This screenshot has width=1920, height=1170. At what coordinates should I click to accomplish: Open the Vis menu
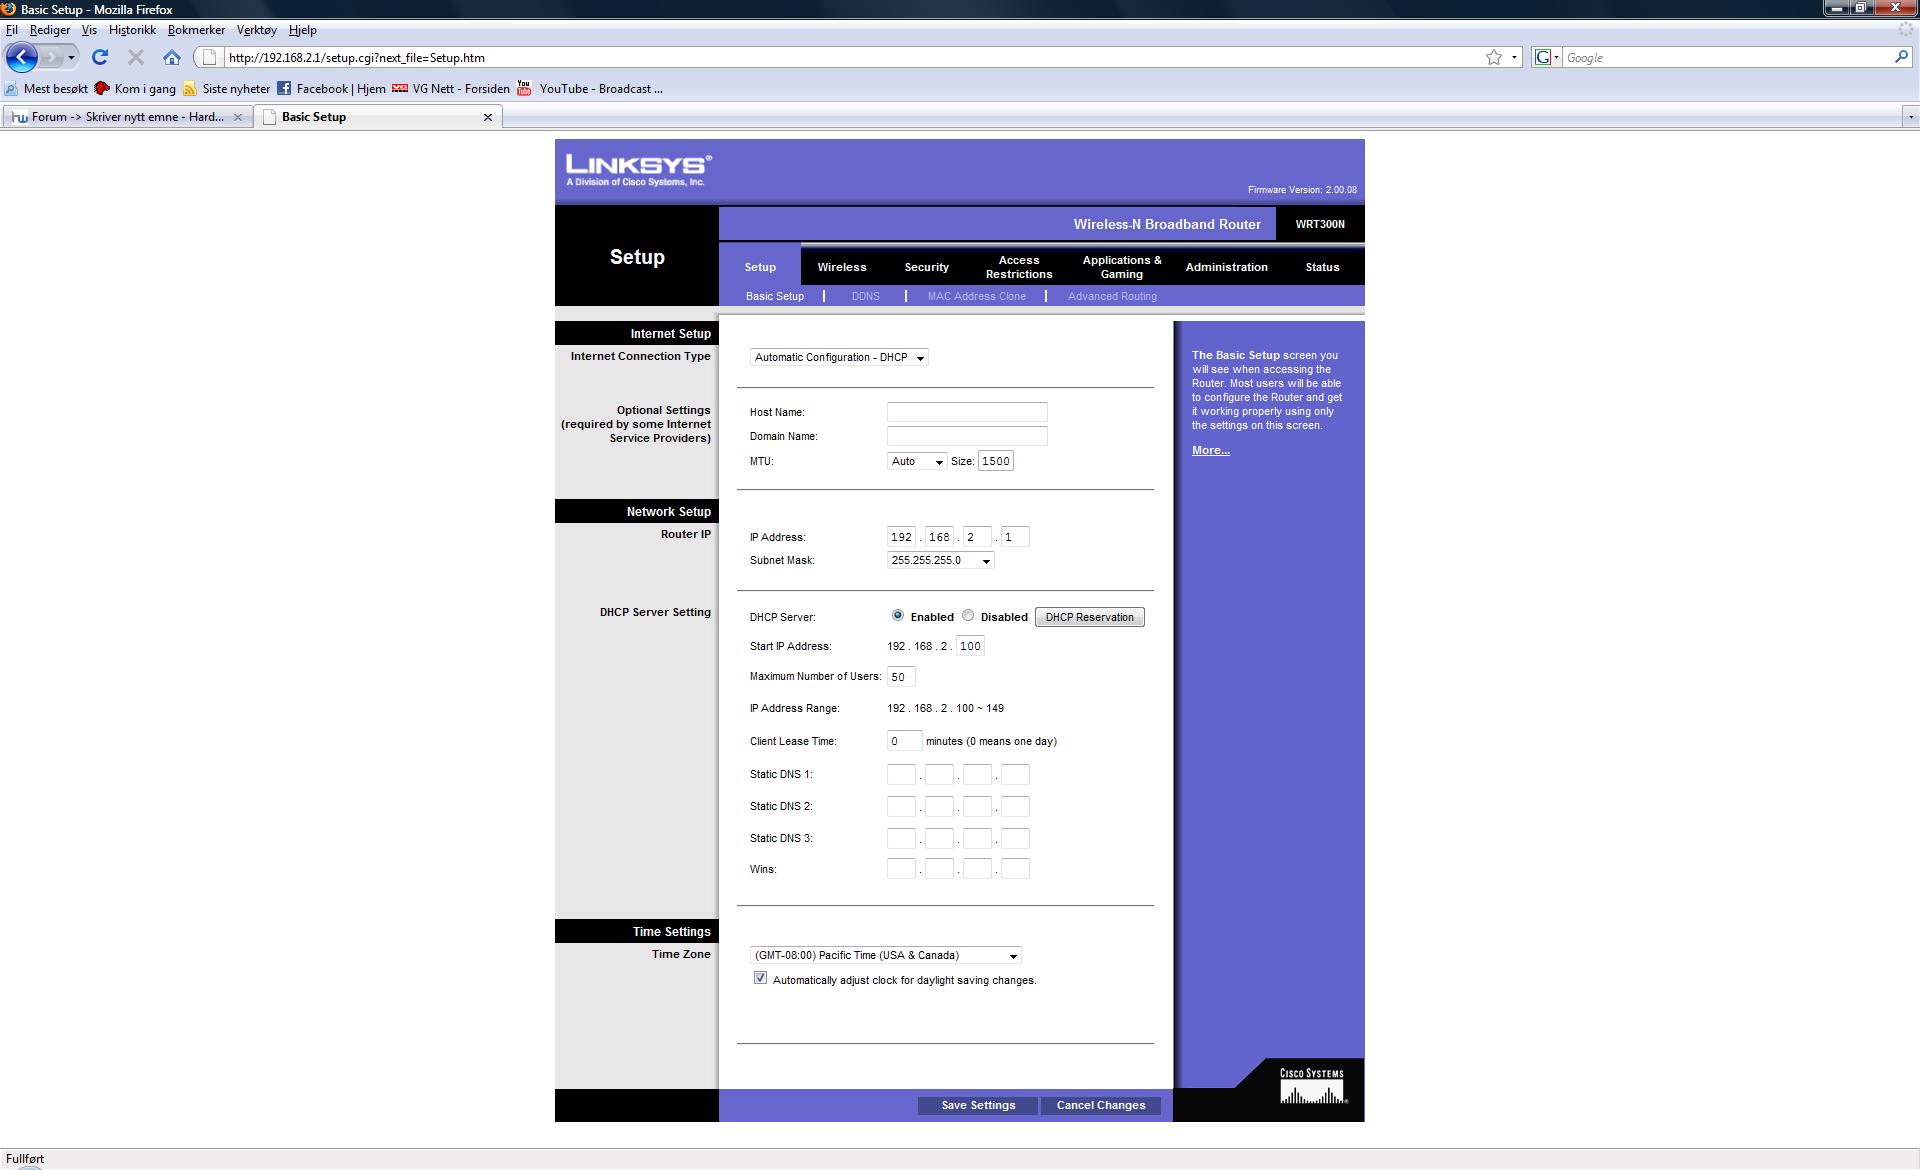(89, 30)
